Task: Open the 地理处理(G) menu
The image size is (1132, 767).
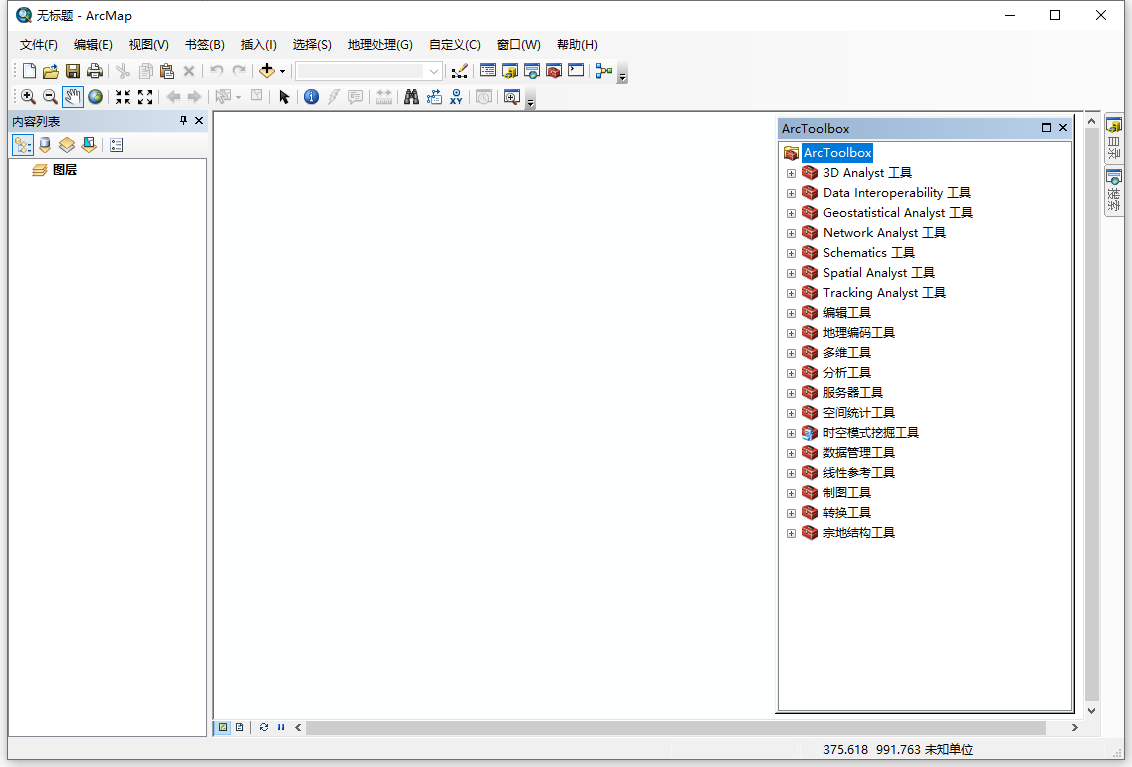Action: [380, 45]
